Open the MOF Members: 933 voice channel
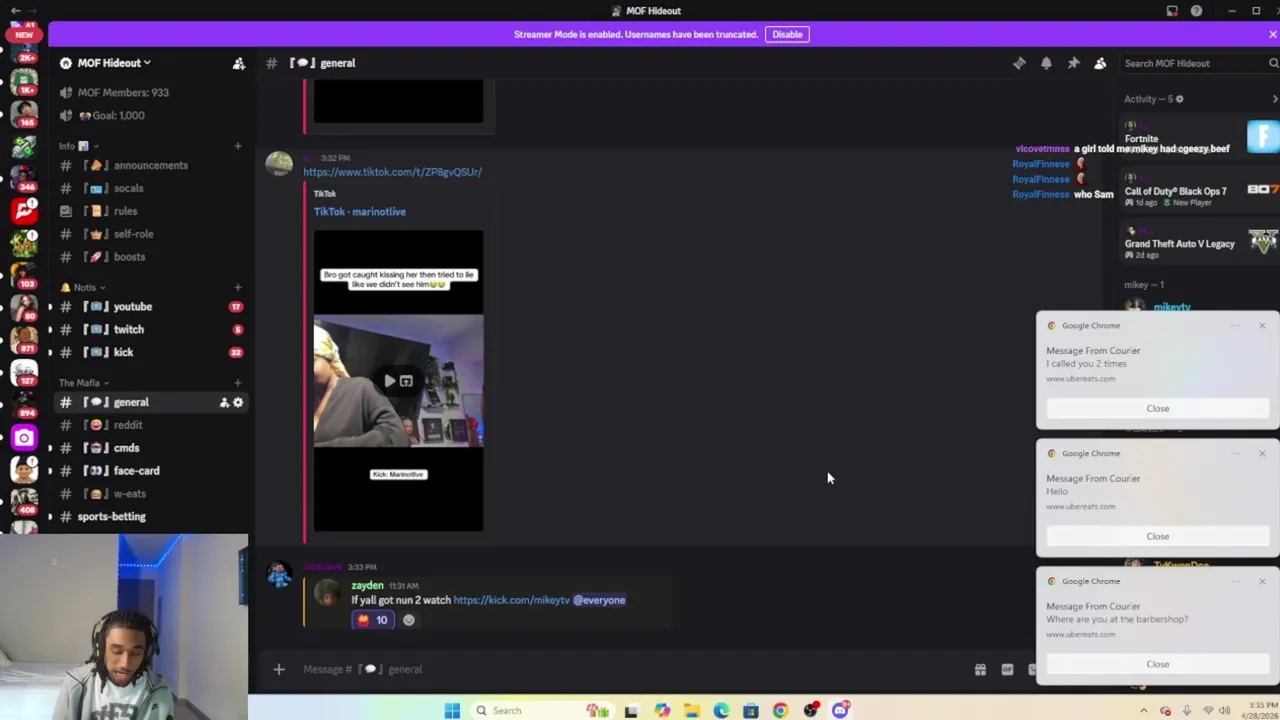 click(123, 92)
